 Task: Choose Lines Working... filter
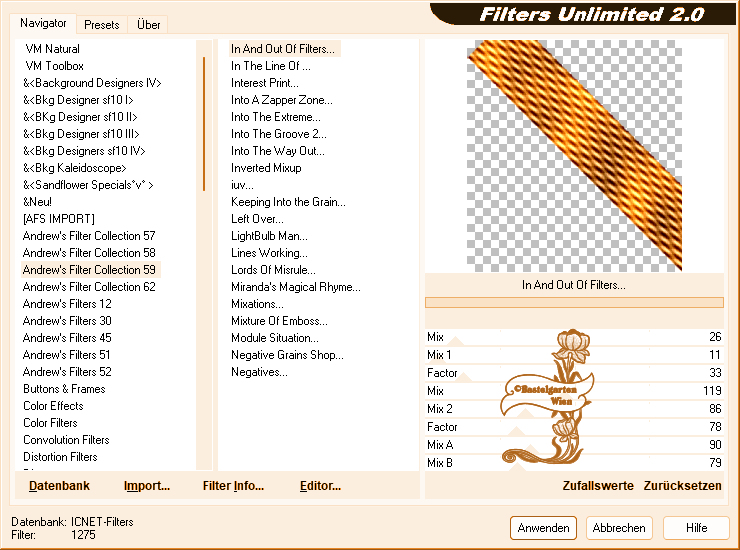[269, 253]
